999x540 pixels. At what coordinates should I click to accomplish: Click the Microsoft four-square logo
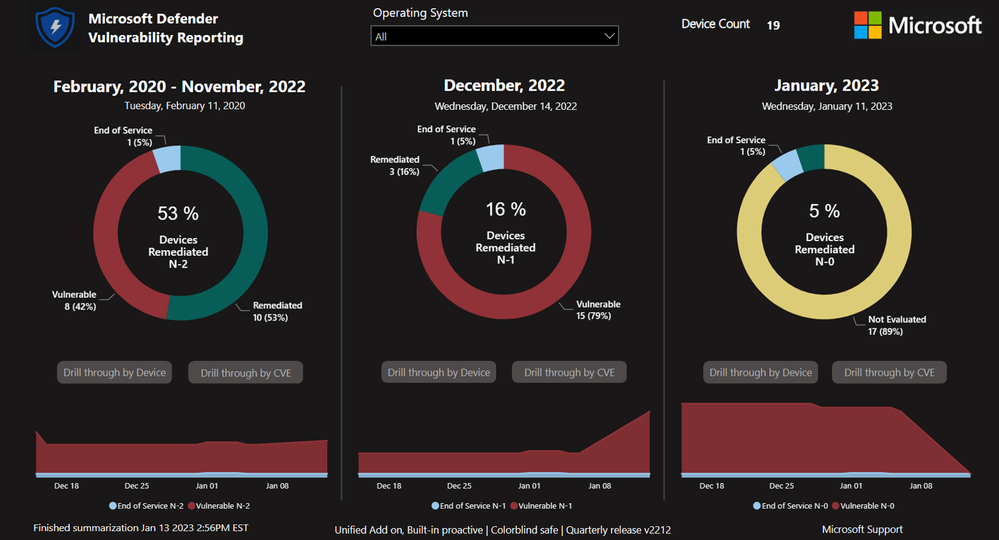coord(868,25)
